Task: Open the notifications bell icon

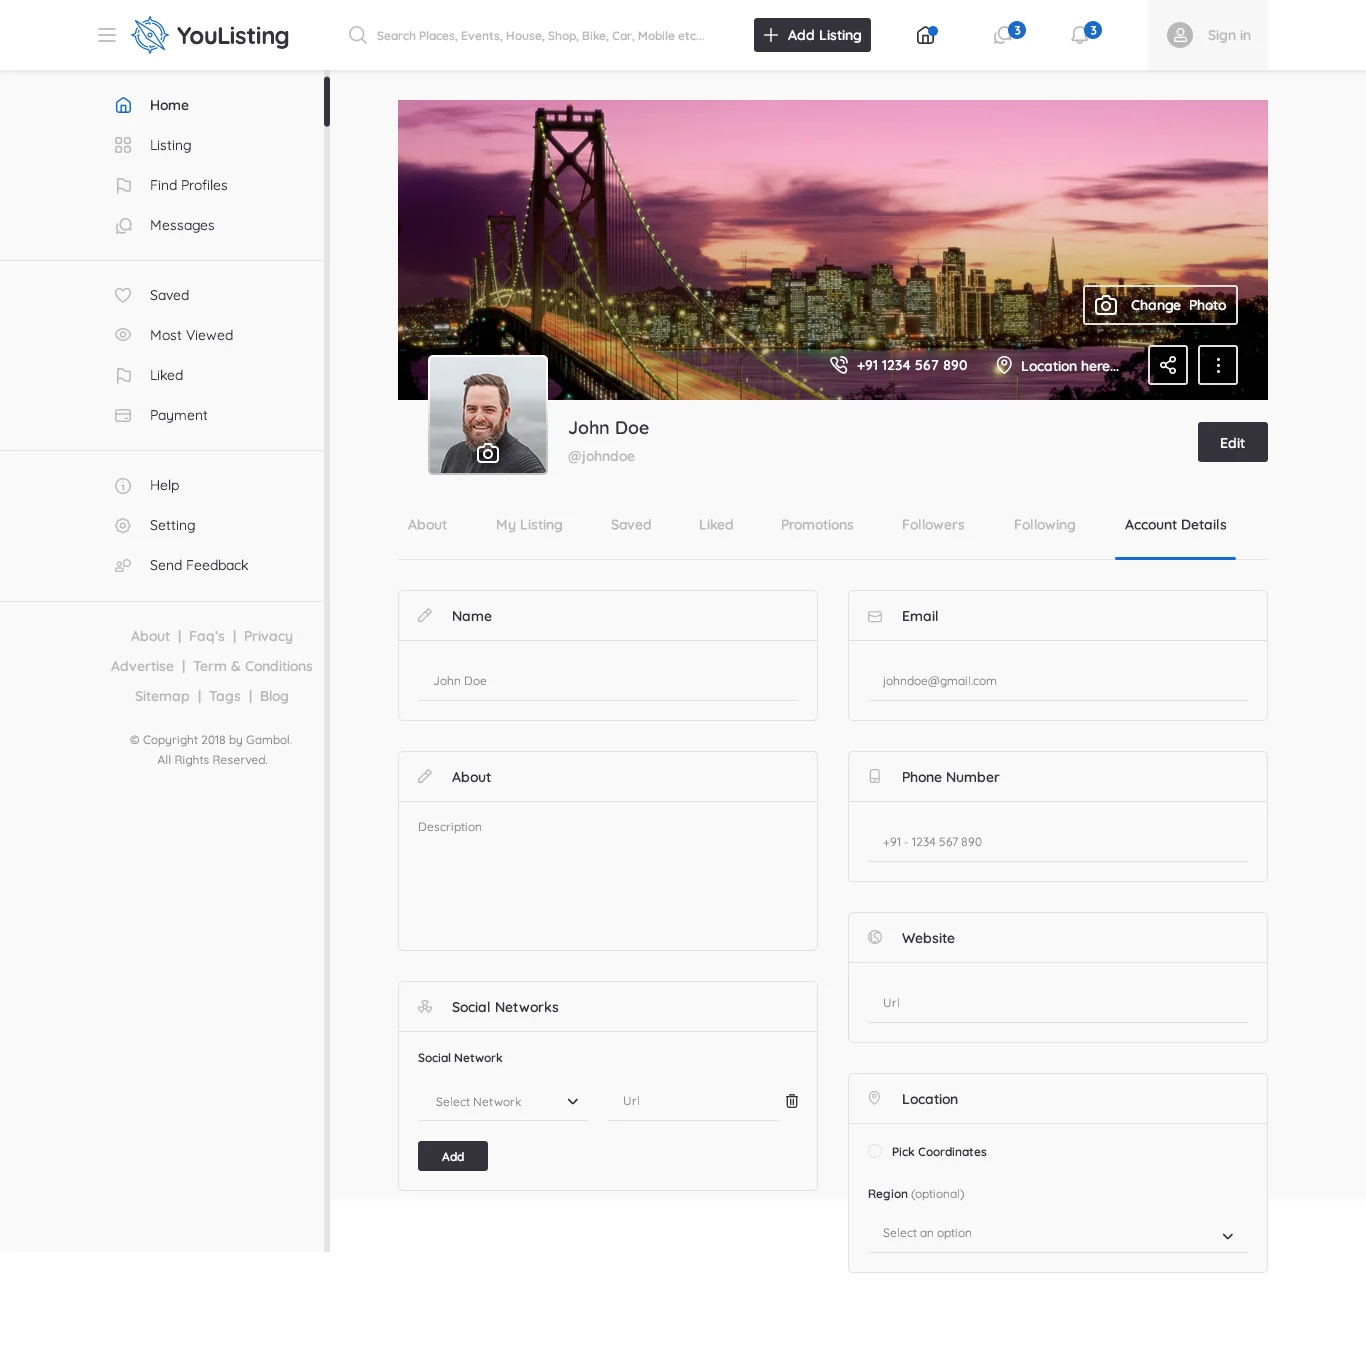Action: tap(1080, 36)
